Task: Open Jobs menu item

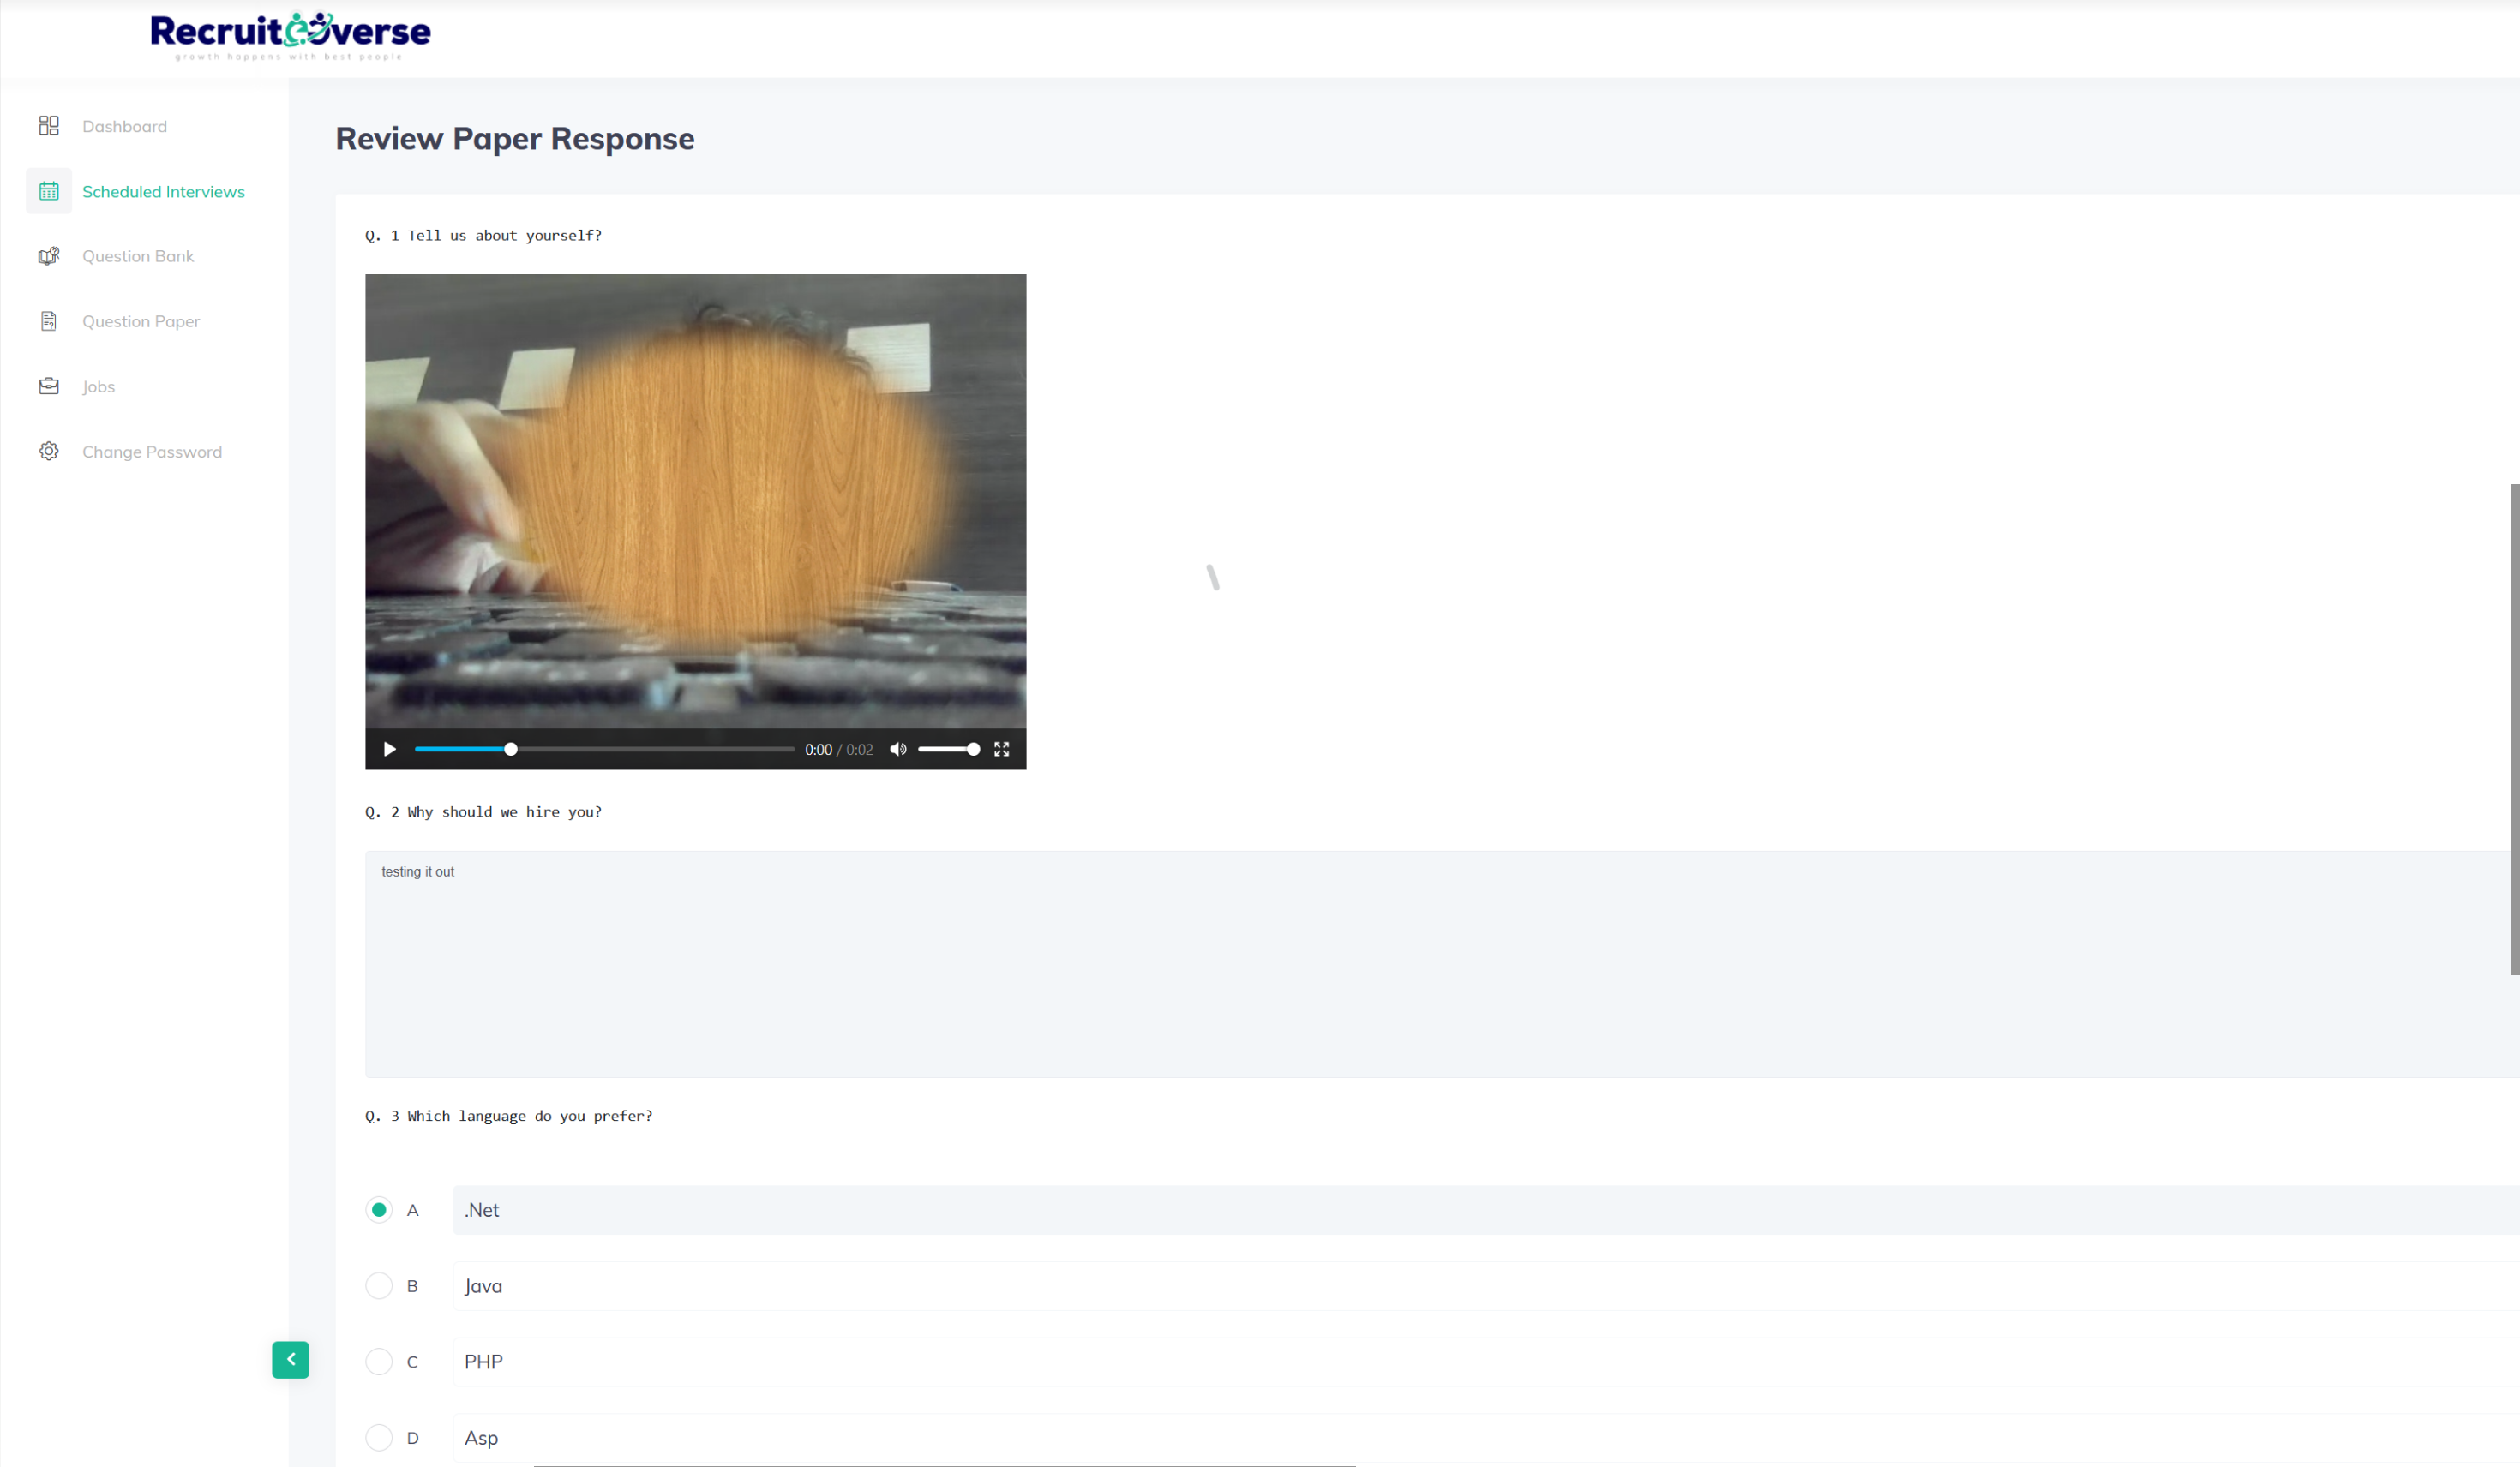Action: [x=98, y=386]
